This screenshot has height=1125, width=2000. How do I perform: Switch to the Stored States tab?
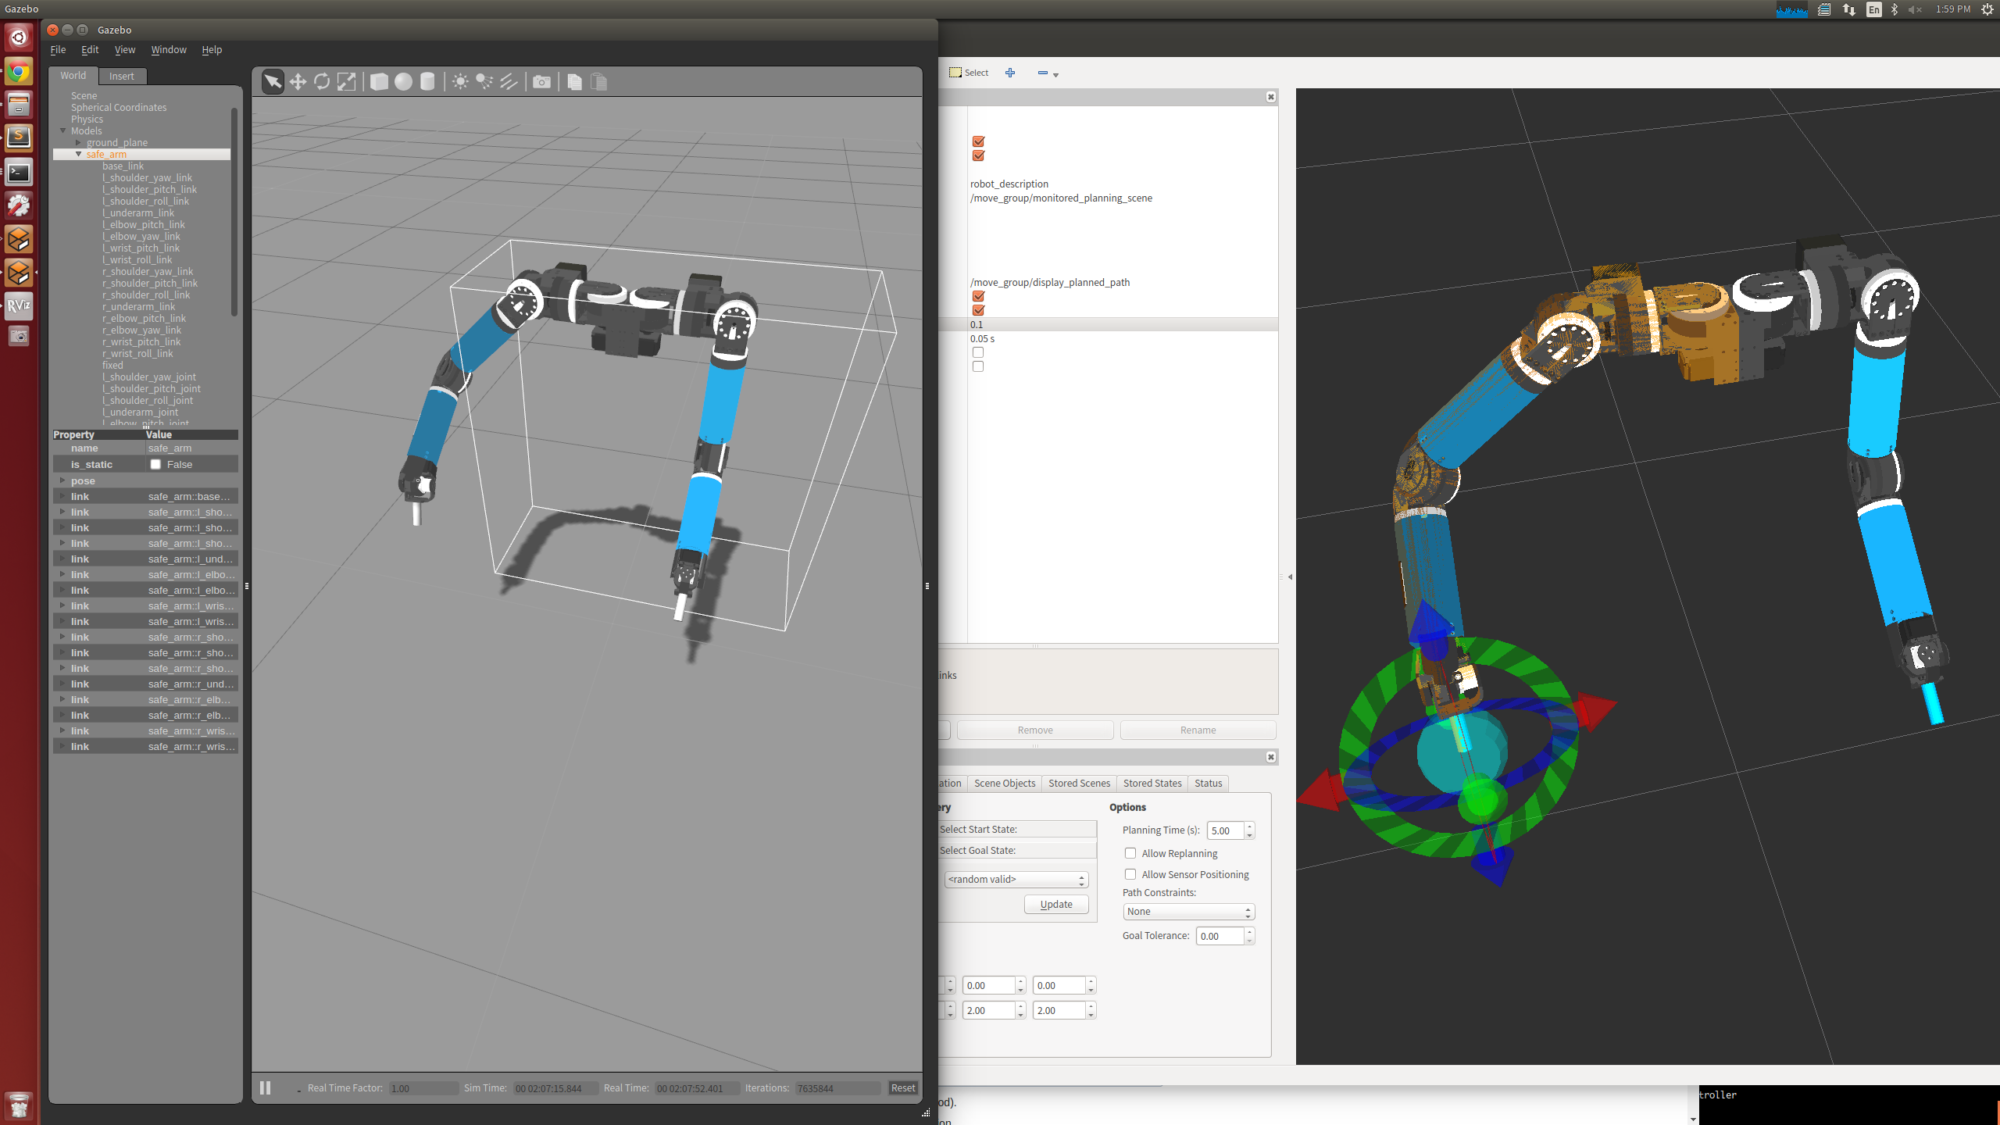tap(1152, 784)
